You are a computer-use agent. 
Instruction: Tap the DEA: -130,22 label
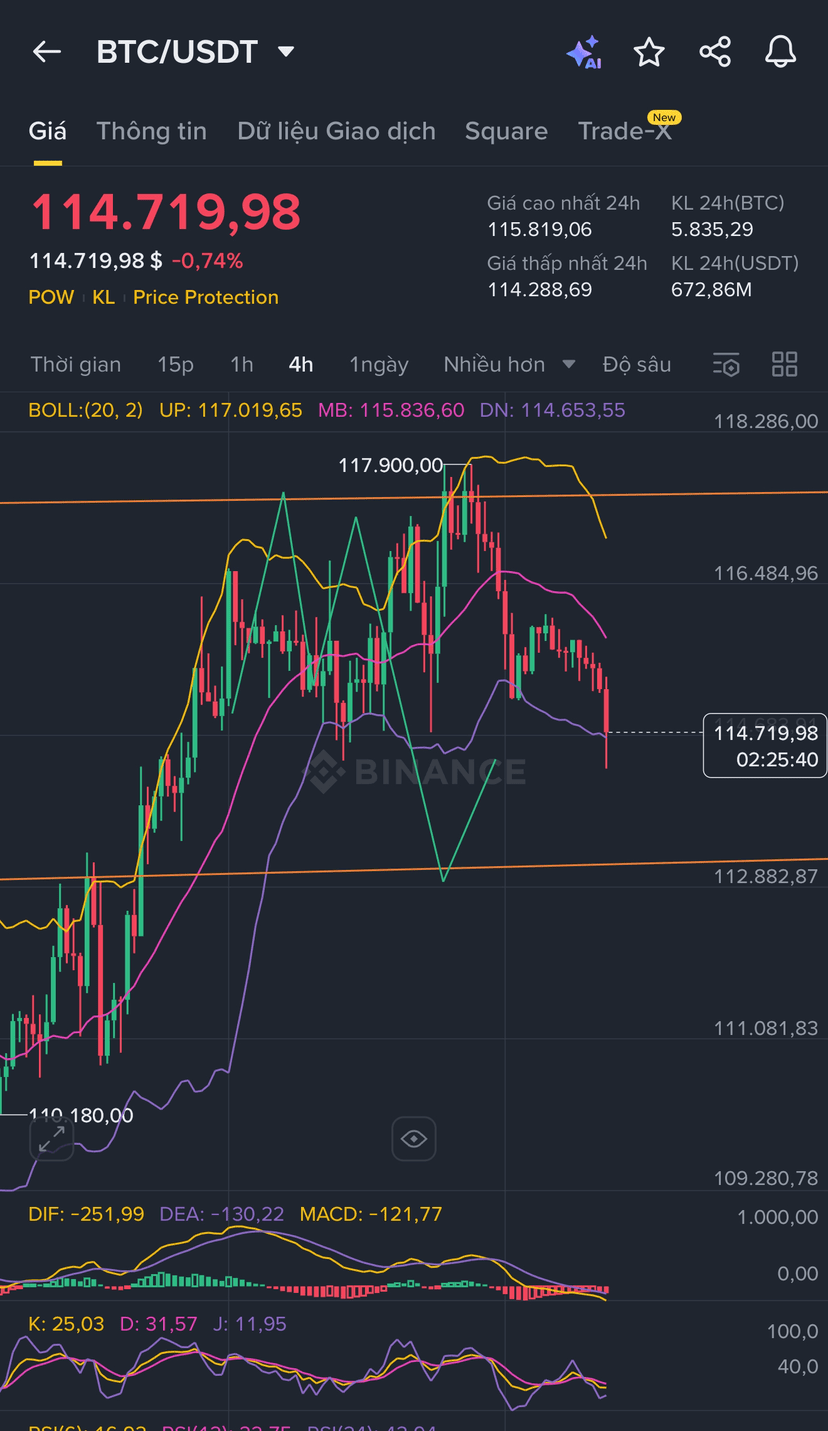coord(222,1214)
